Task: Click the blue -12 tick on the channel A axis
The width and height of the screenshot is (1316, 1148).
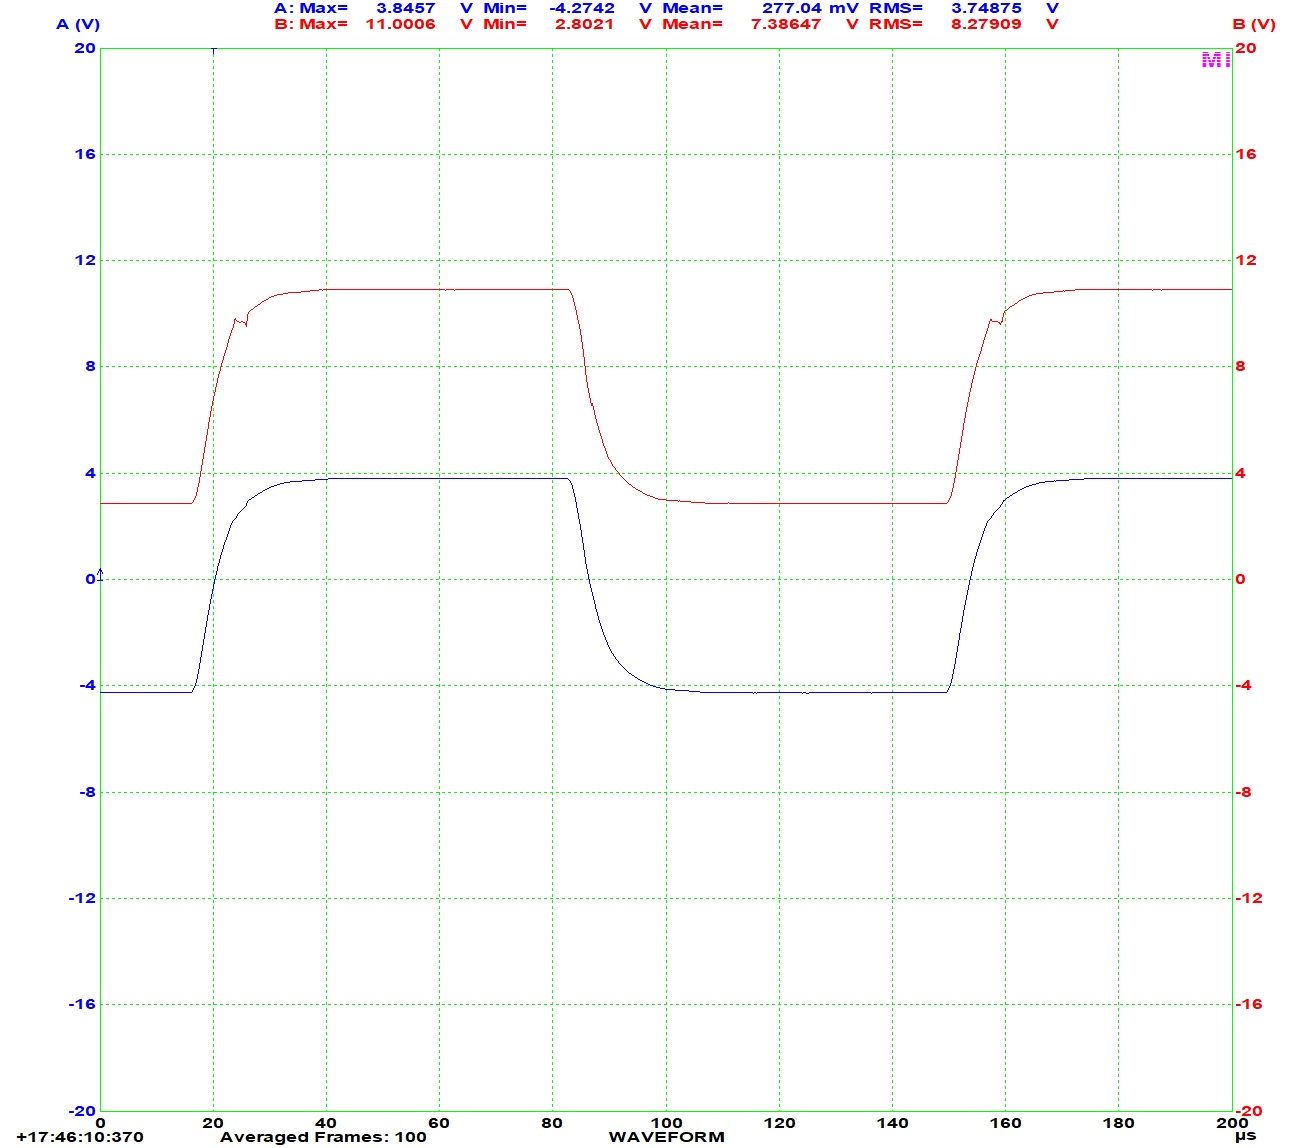Action: (82, 898)
